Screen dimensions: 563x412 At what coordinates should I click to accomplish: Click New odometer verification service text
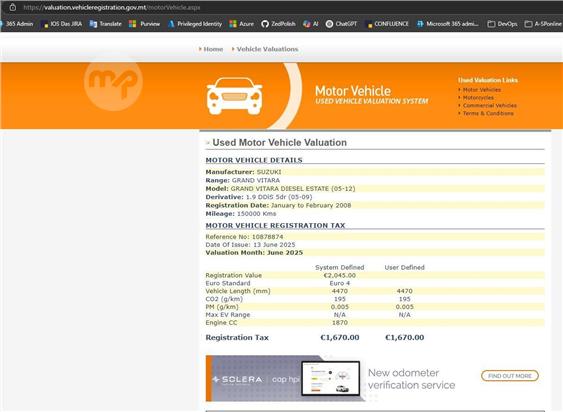[x=411, y=379]
